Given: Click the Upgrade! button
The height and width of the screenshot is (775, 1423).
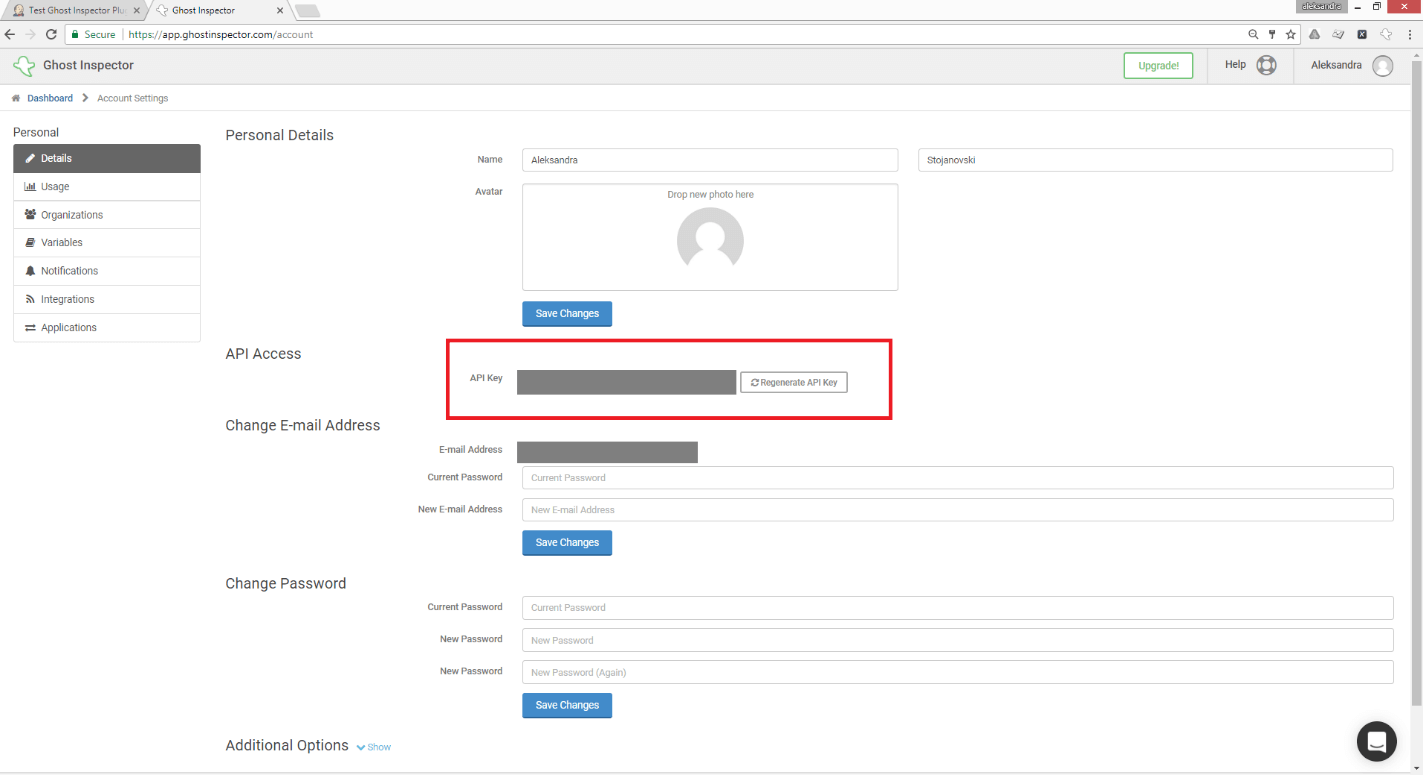Looking at the screenshot, I should (x=1158, y=66).
